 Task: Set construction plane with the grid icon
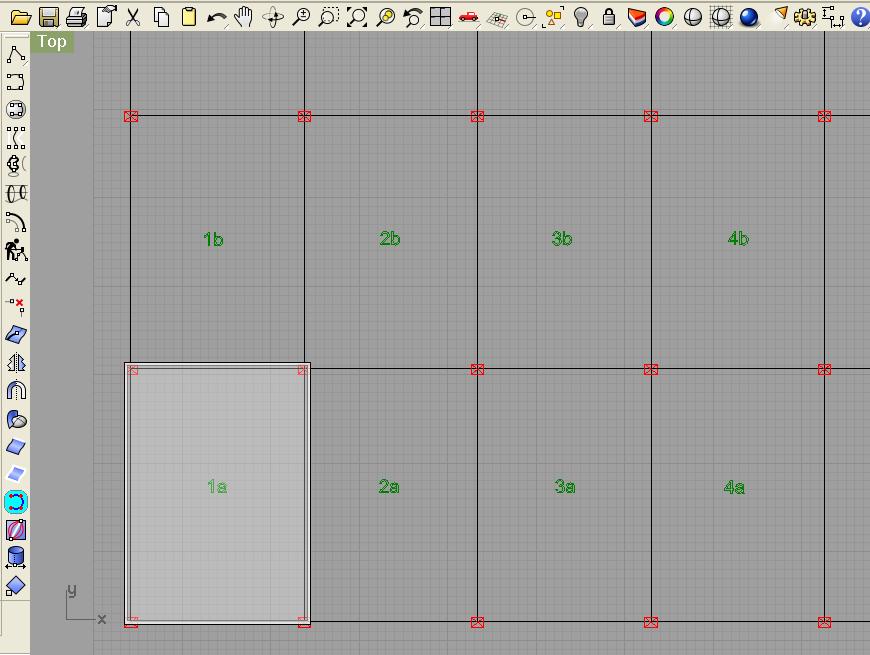click(x=497, y=18)
